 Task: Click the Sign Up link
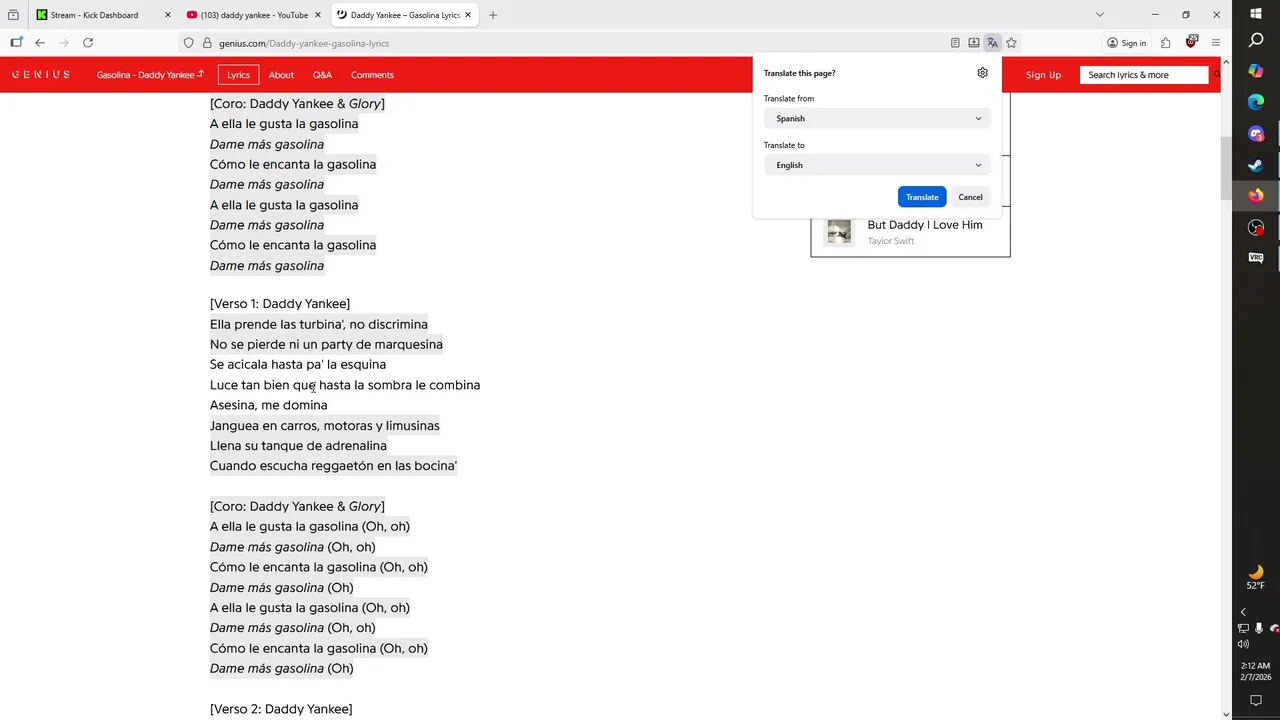[x=1043, y=75]
